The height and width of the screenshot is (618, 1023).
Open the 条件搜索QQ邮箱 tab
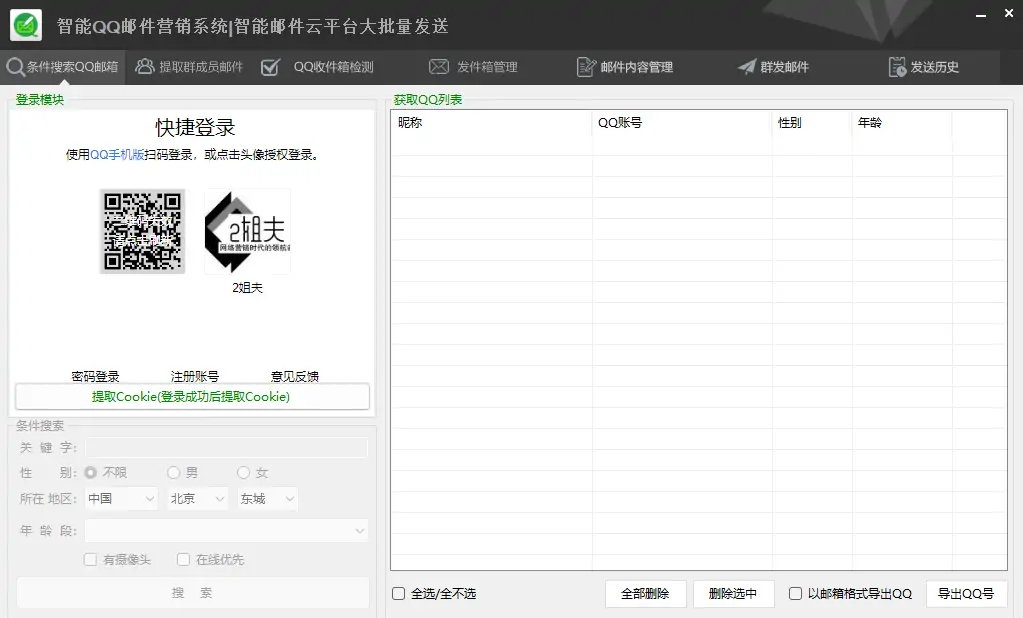(63, 67)
